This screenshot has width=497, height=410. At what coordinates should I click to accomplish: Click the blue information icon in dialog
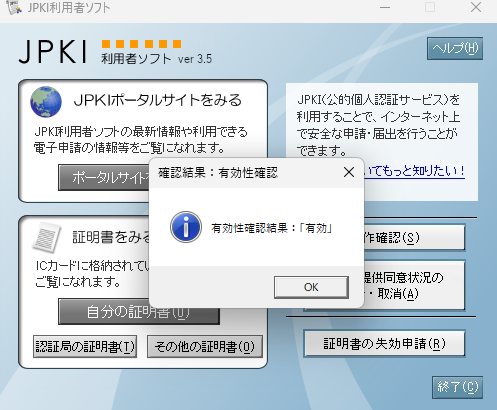pos(186,227)
